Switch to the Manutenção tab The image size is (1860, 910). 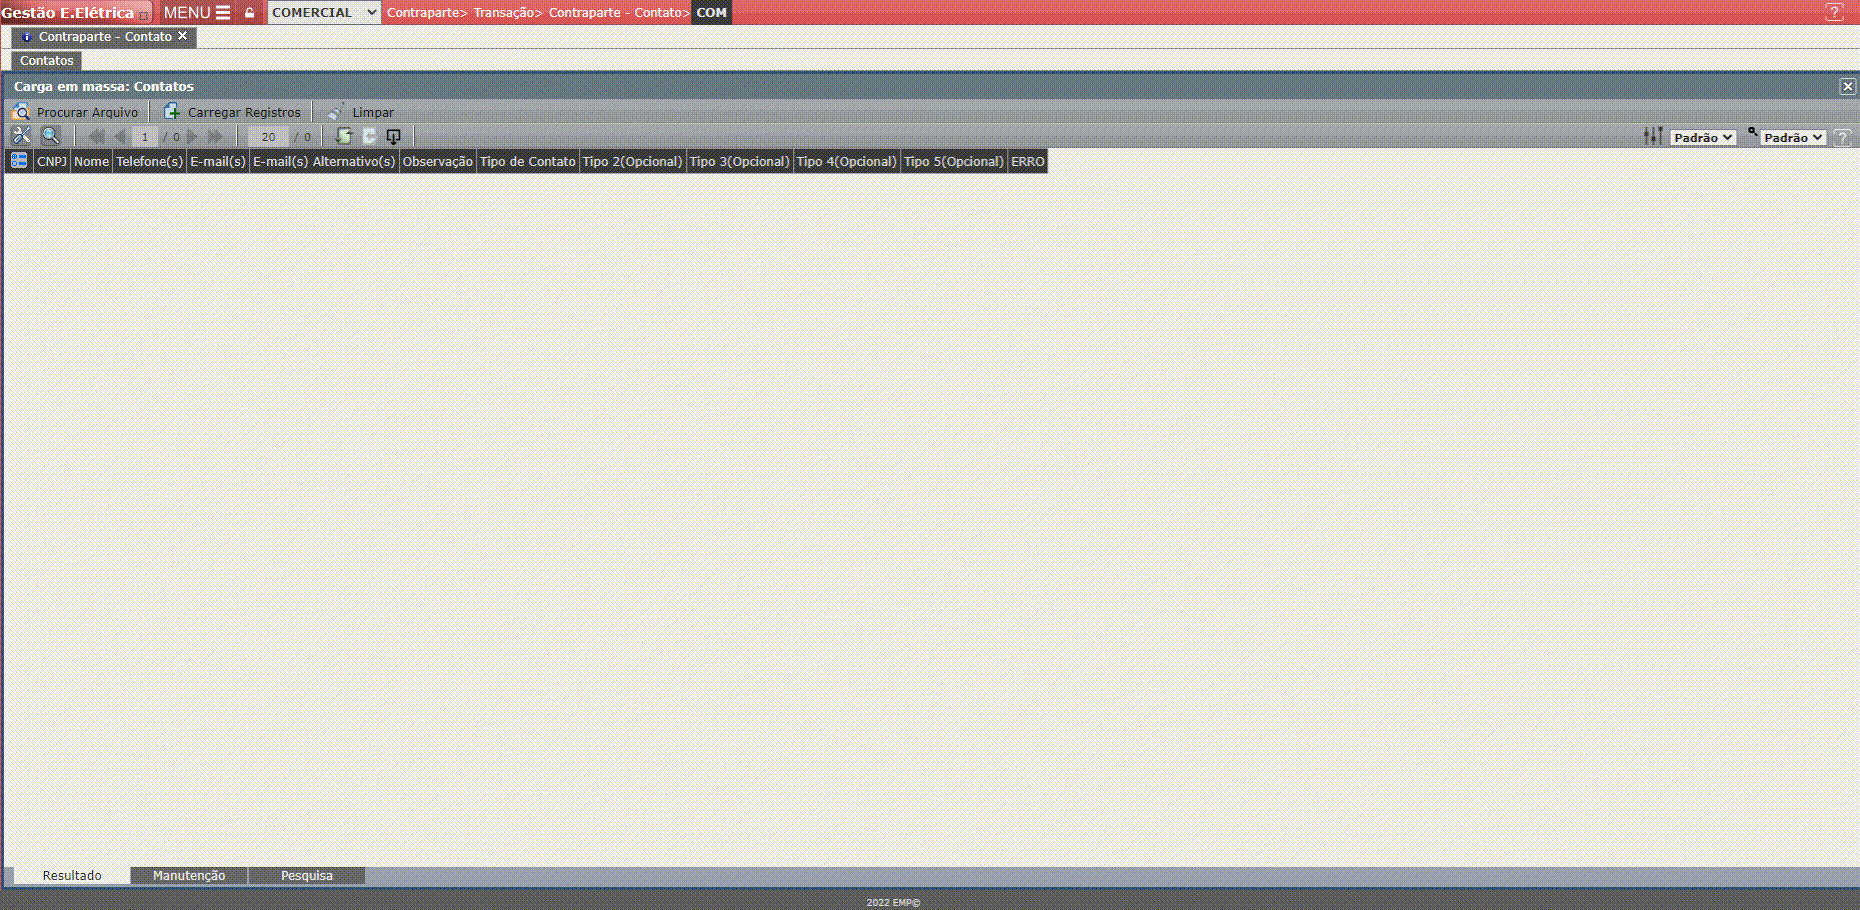(189, 876)
